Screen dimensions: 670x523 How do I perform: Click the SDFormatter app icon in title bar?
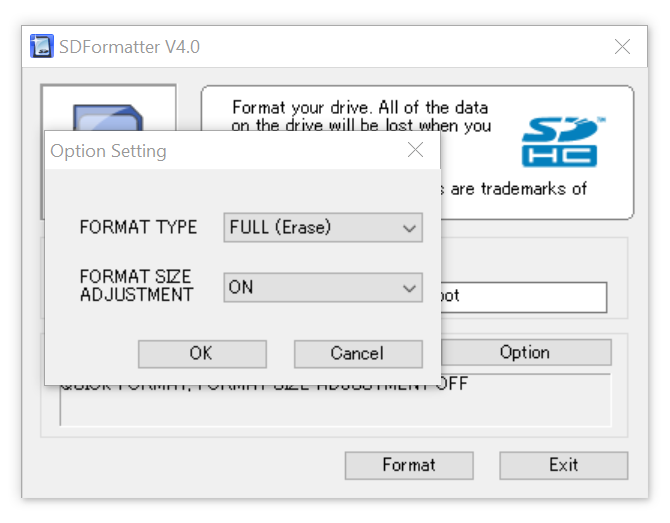tap(42, 47)
